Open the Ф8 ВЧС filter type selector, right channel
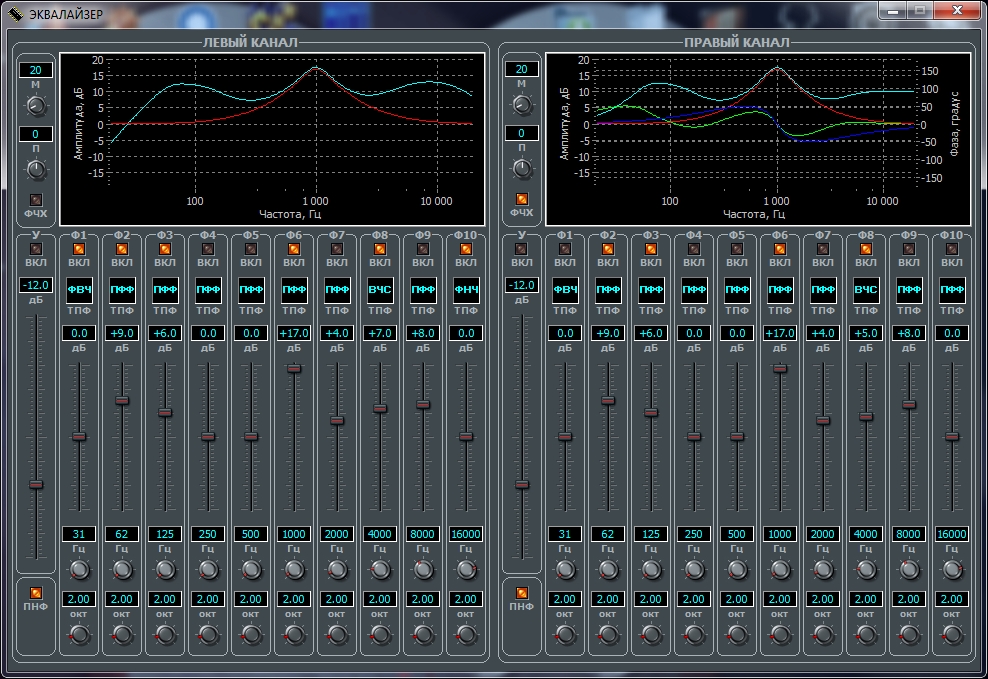988x679 pixels. (866, 290)
